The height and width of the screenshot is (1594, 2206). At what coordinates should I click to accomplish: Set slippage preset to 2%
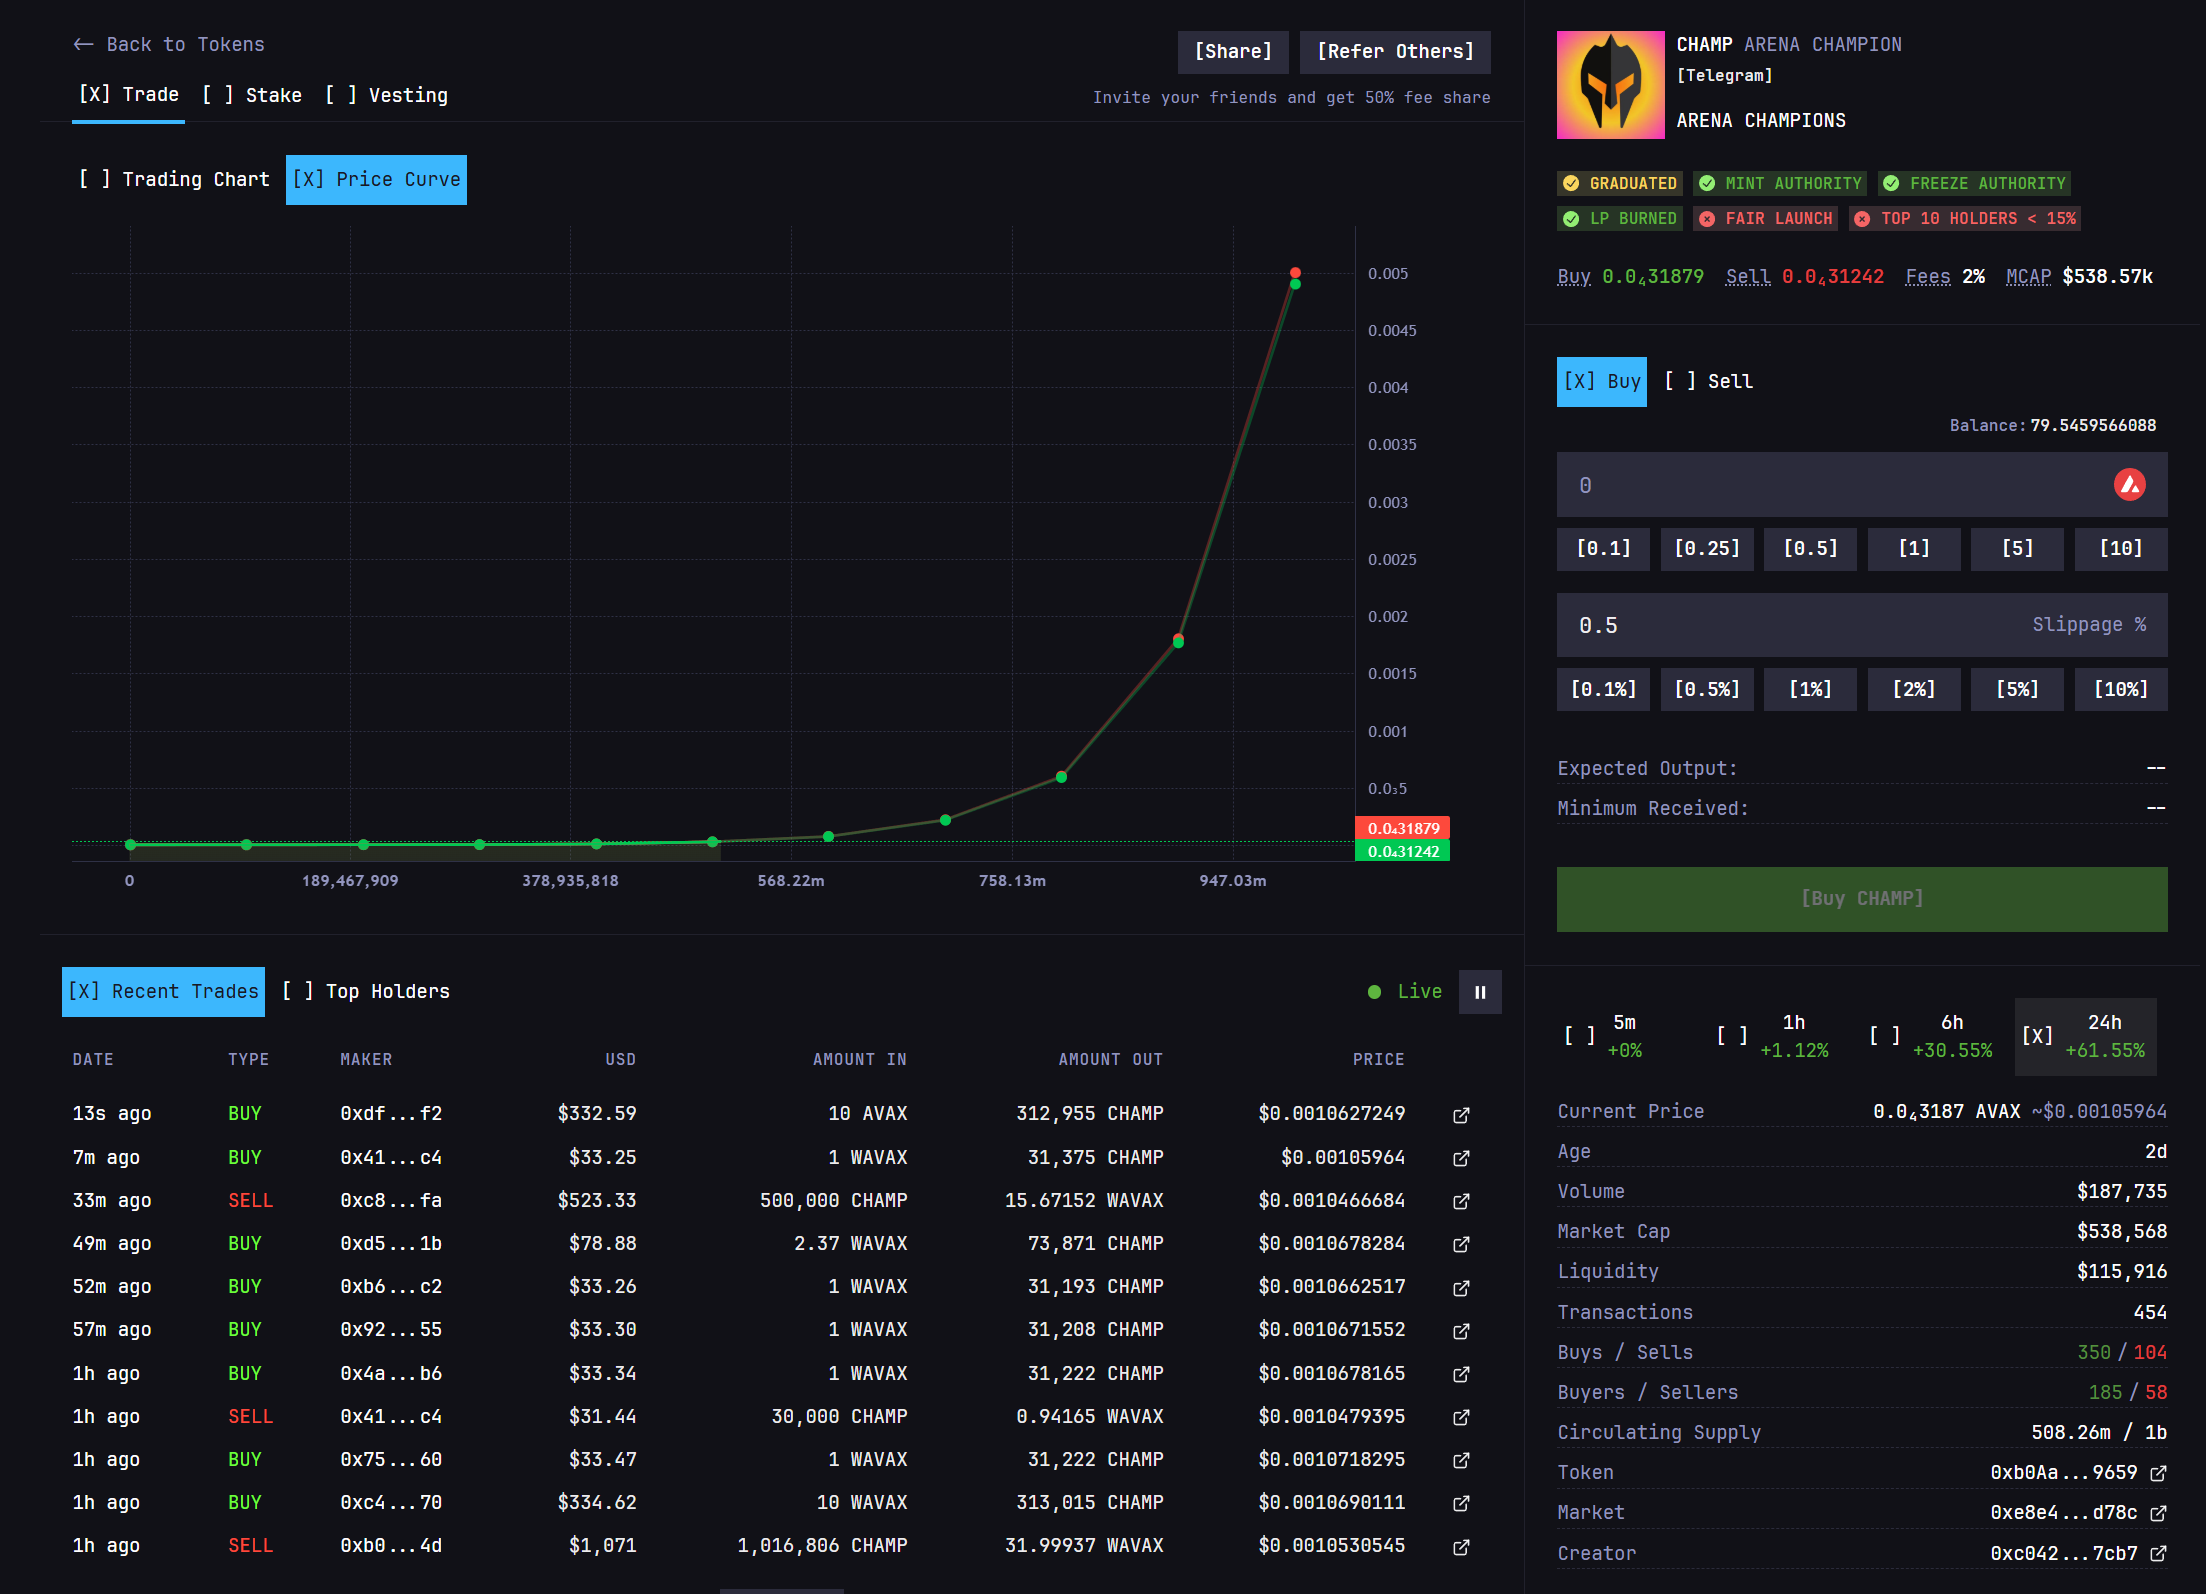[1913, 690]
